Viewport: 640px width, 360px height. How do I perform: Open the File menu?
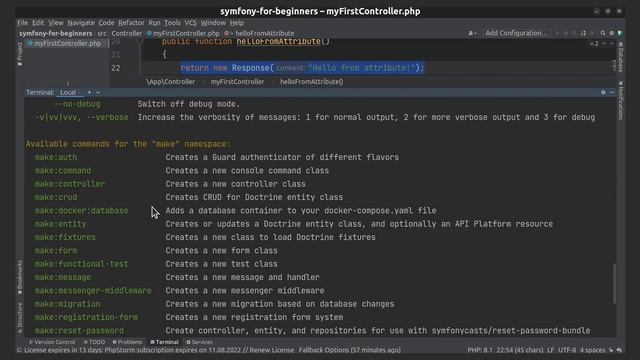coord(23,23)
